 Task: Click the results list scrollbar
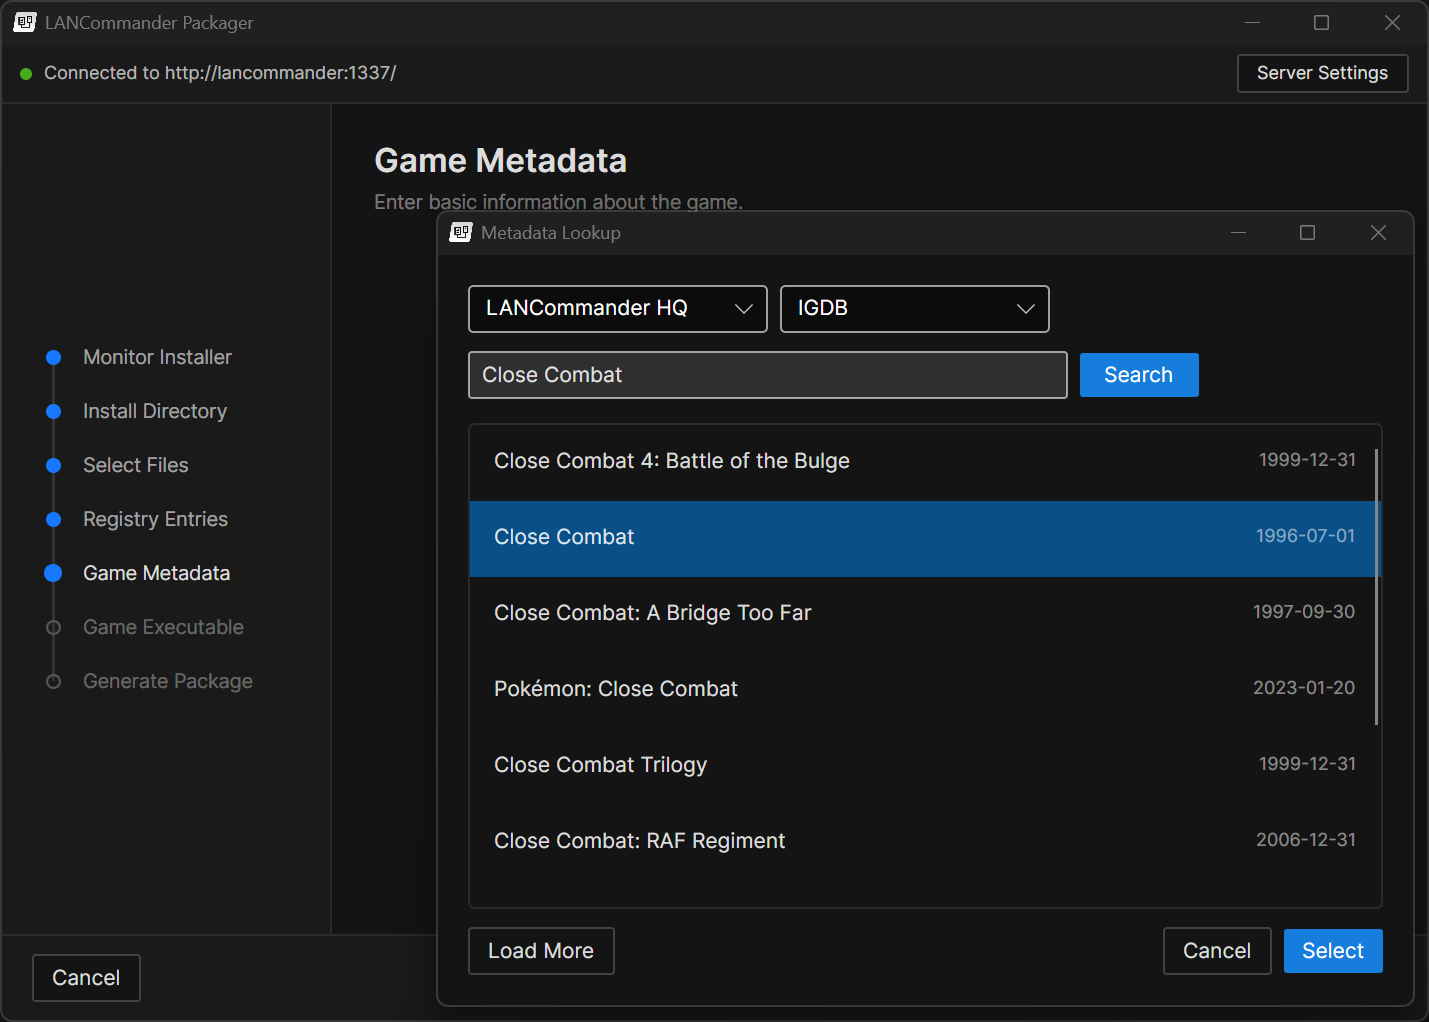pyautogui.click(x=1377, y=587)
